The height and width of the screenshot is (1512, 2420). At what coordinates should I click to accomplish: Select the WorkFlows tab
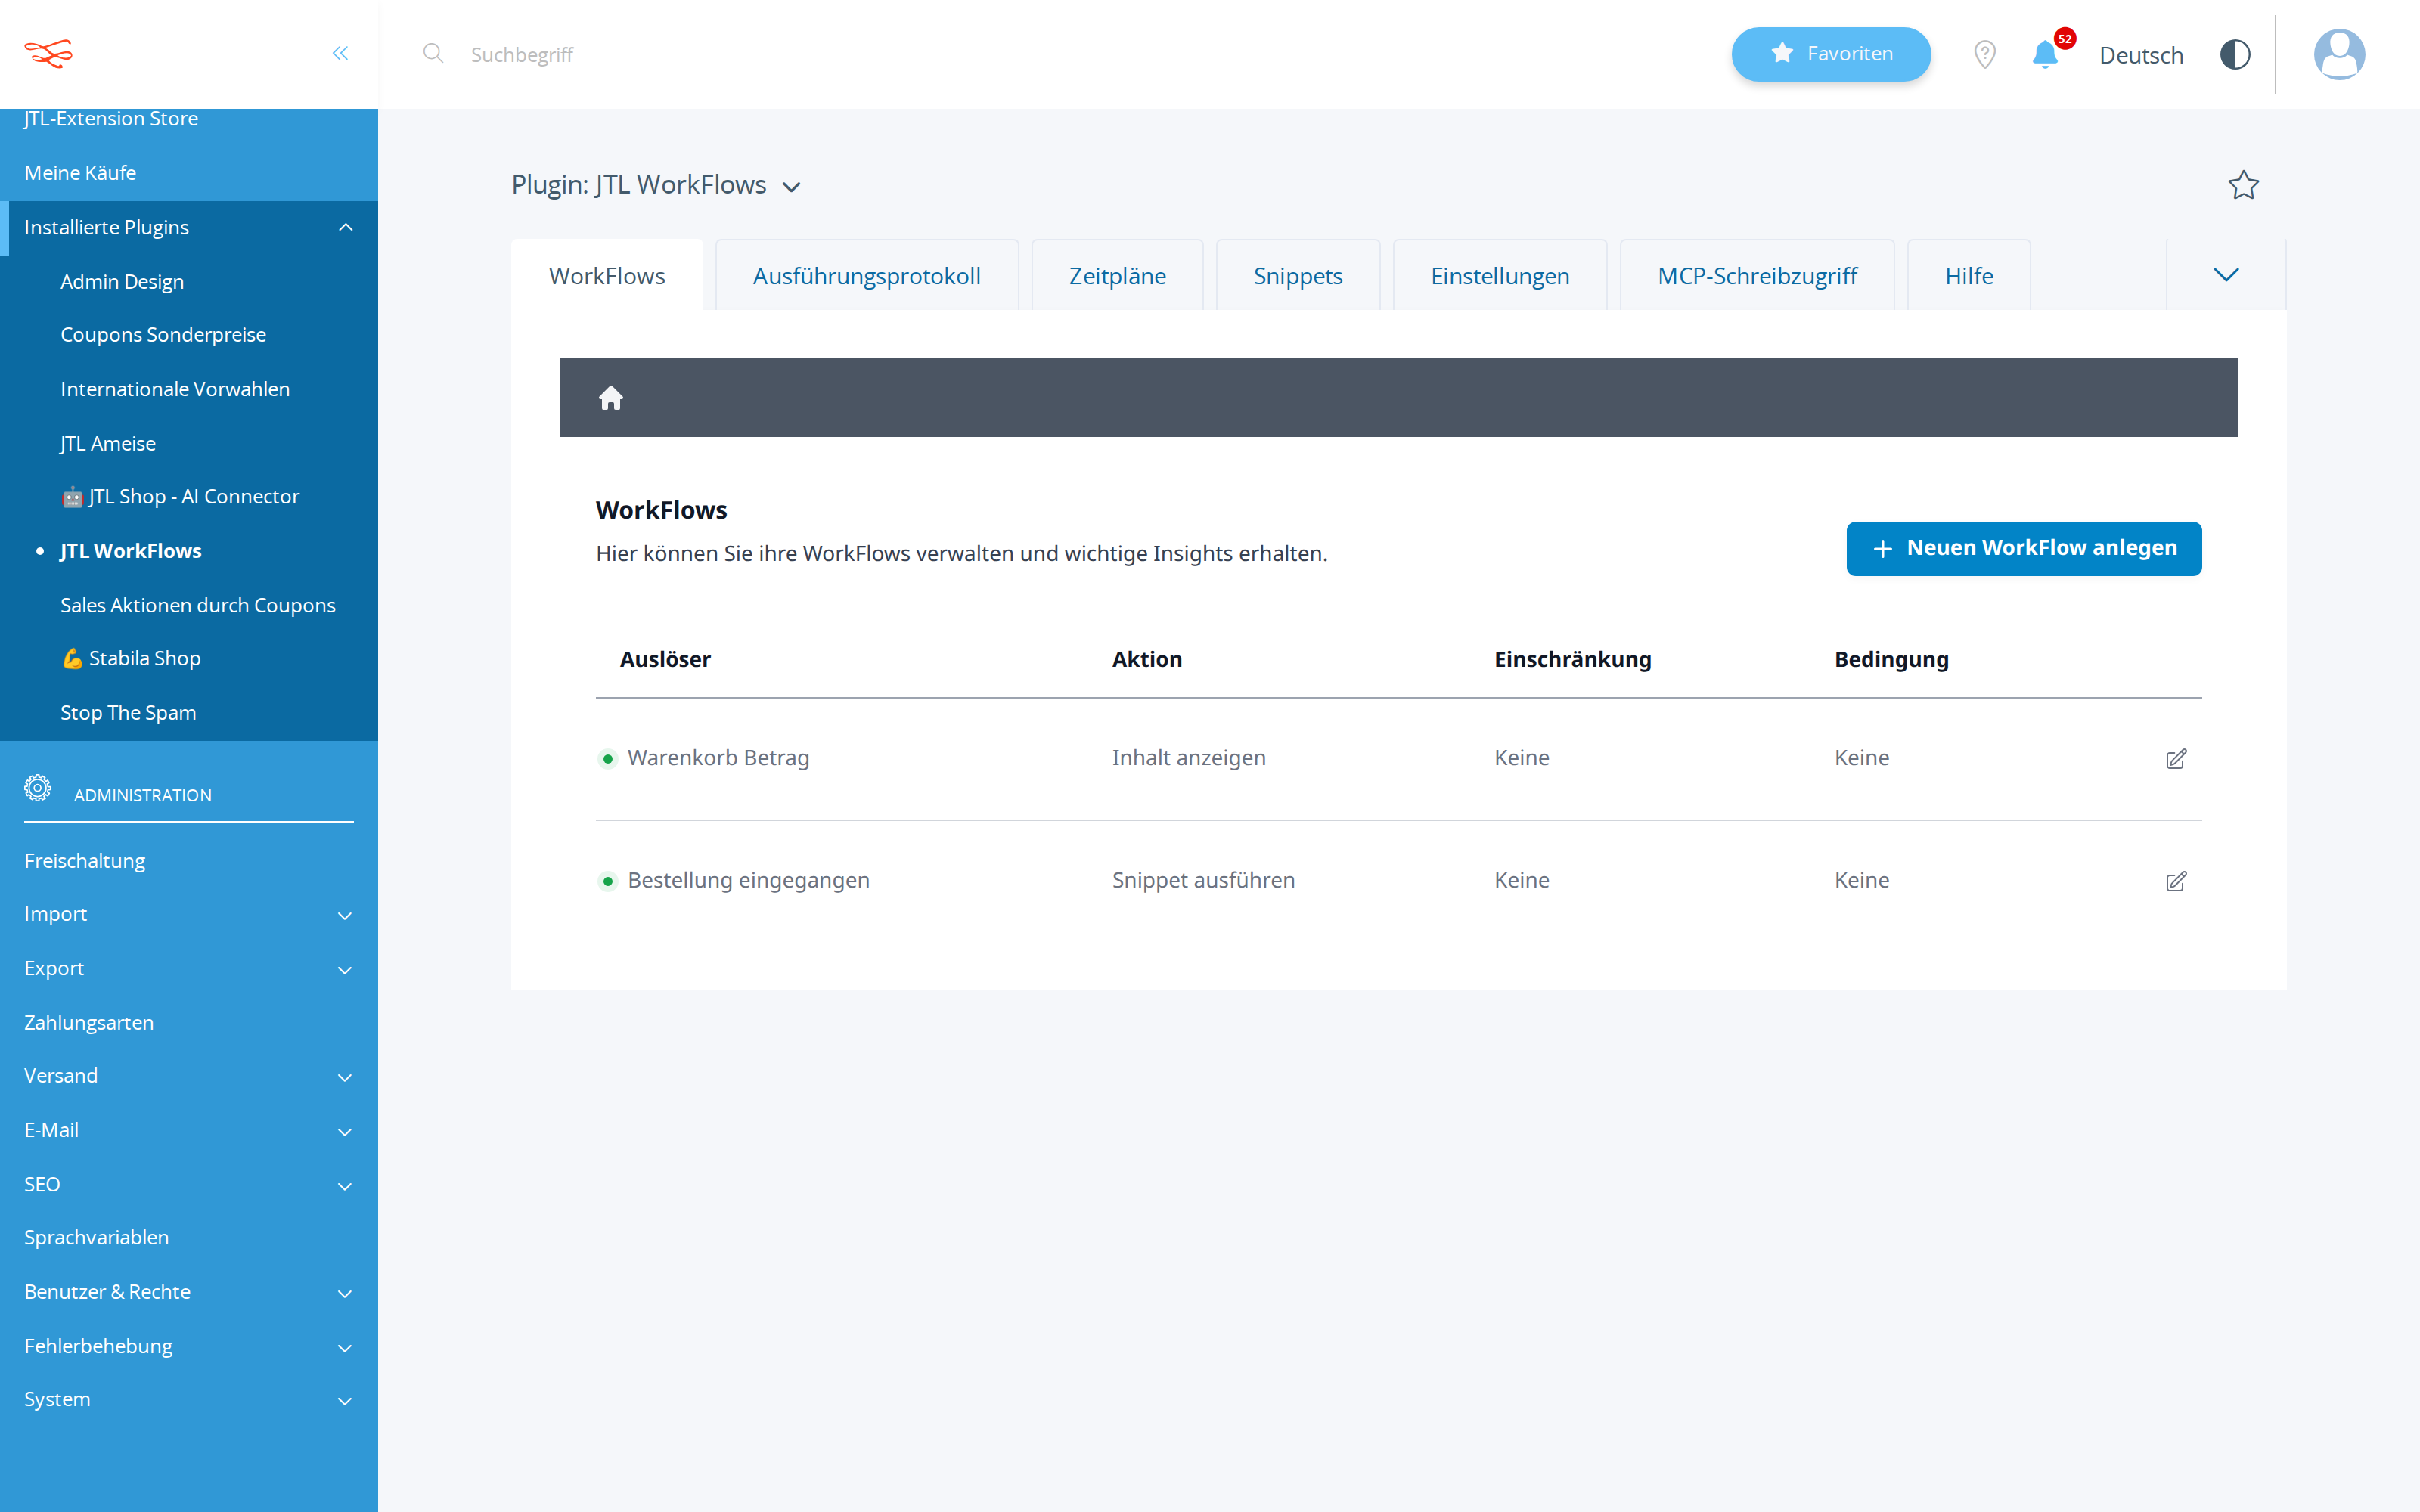pyautogui.click(x=607, y=275)
